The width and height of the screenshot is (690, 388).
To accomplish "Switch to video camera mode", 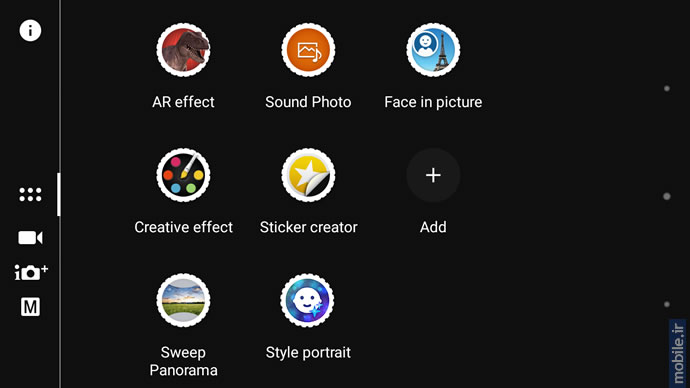I will [30, 238].
